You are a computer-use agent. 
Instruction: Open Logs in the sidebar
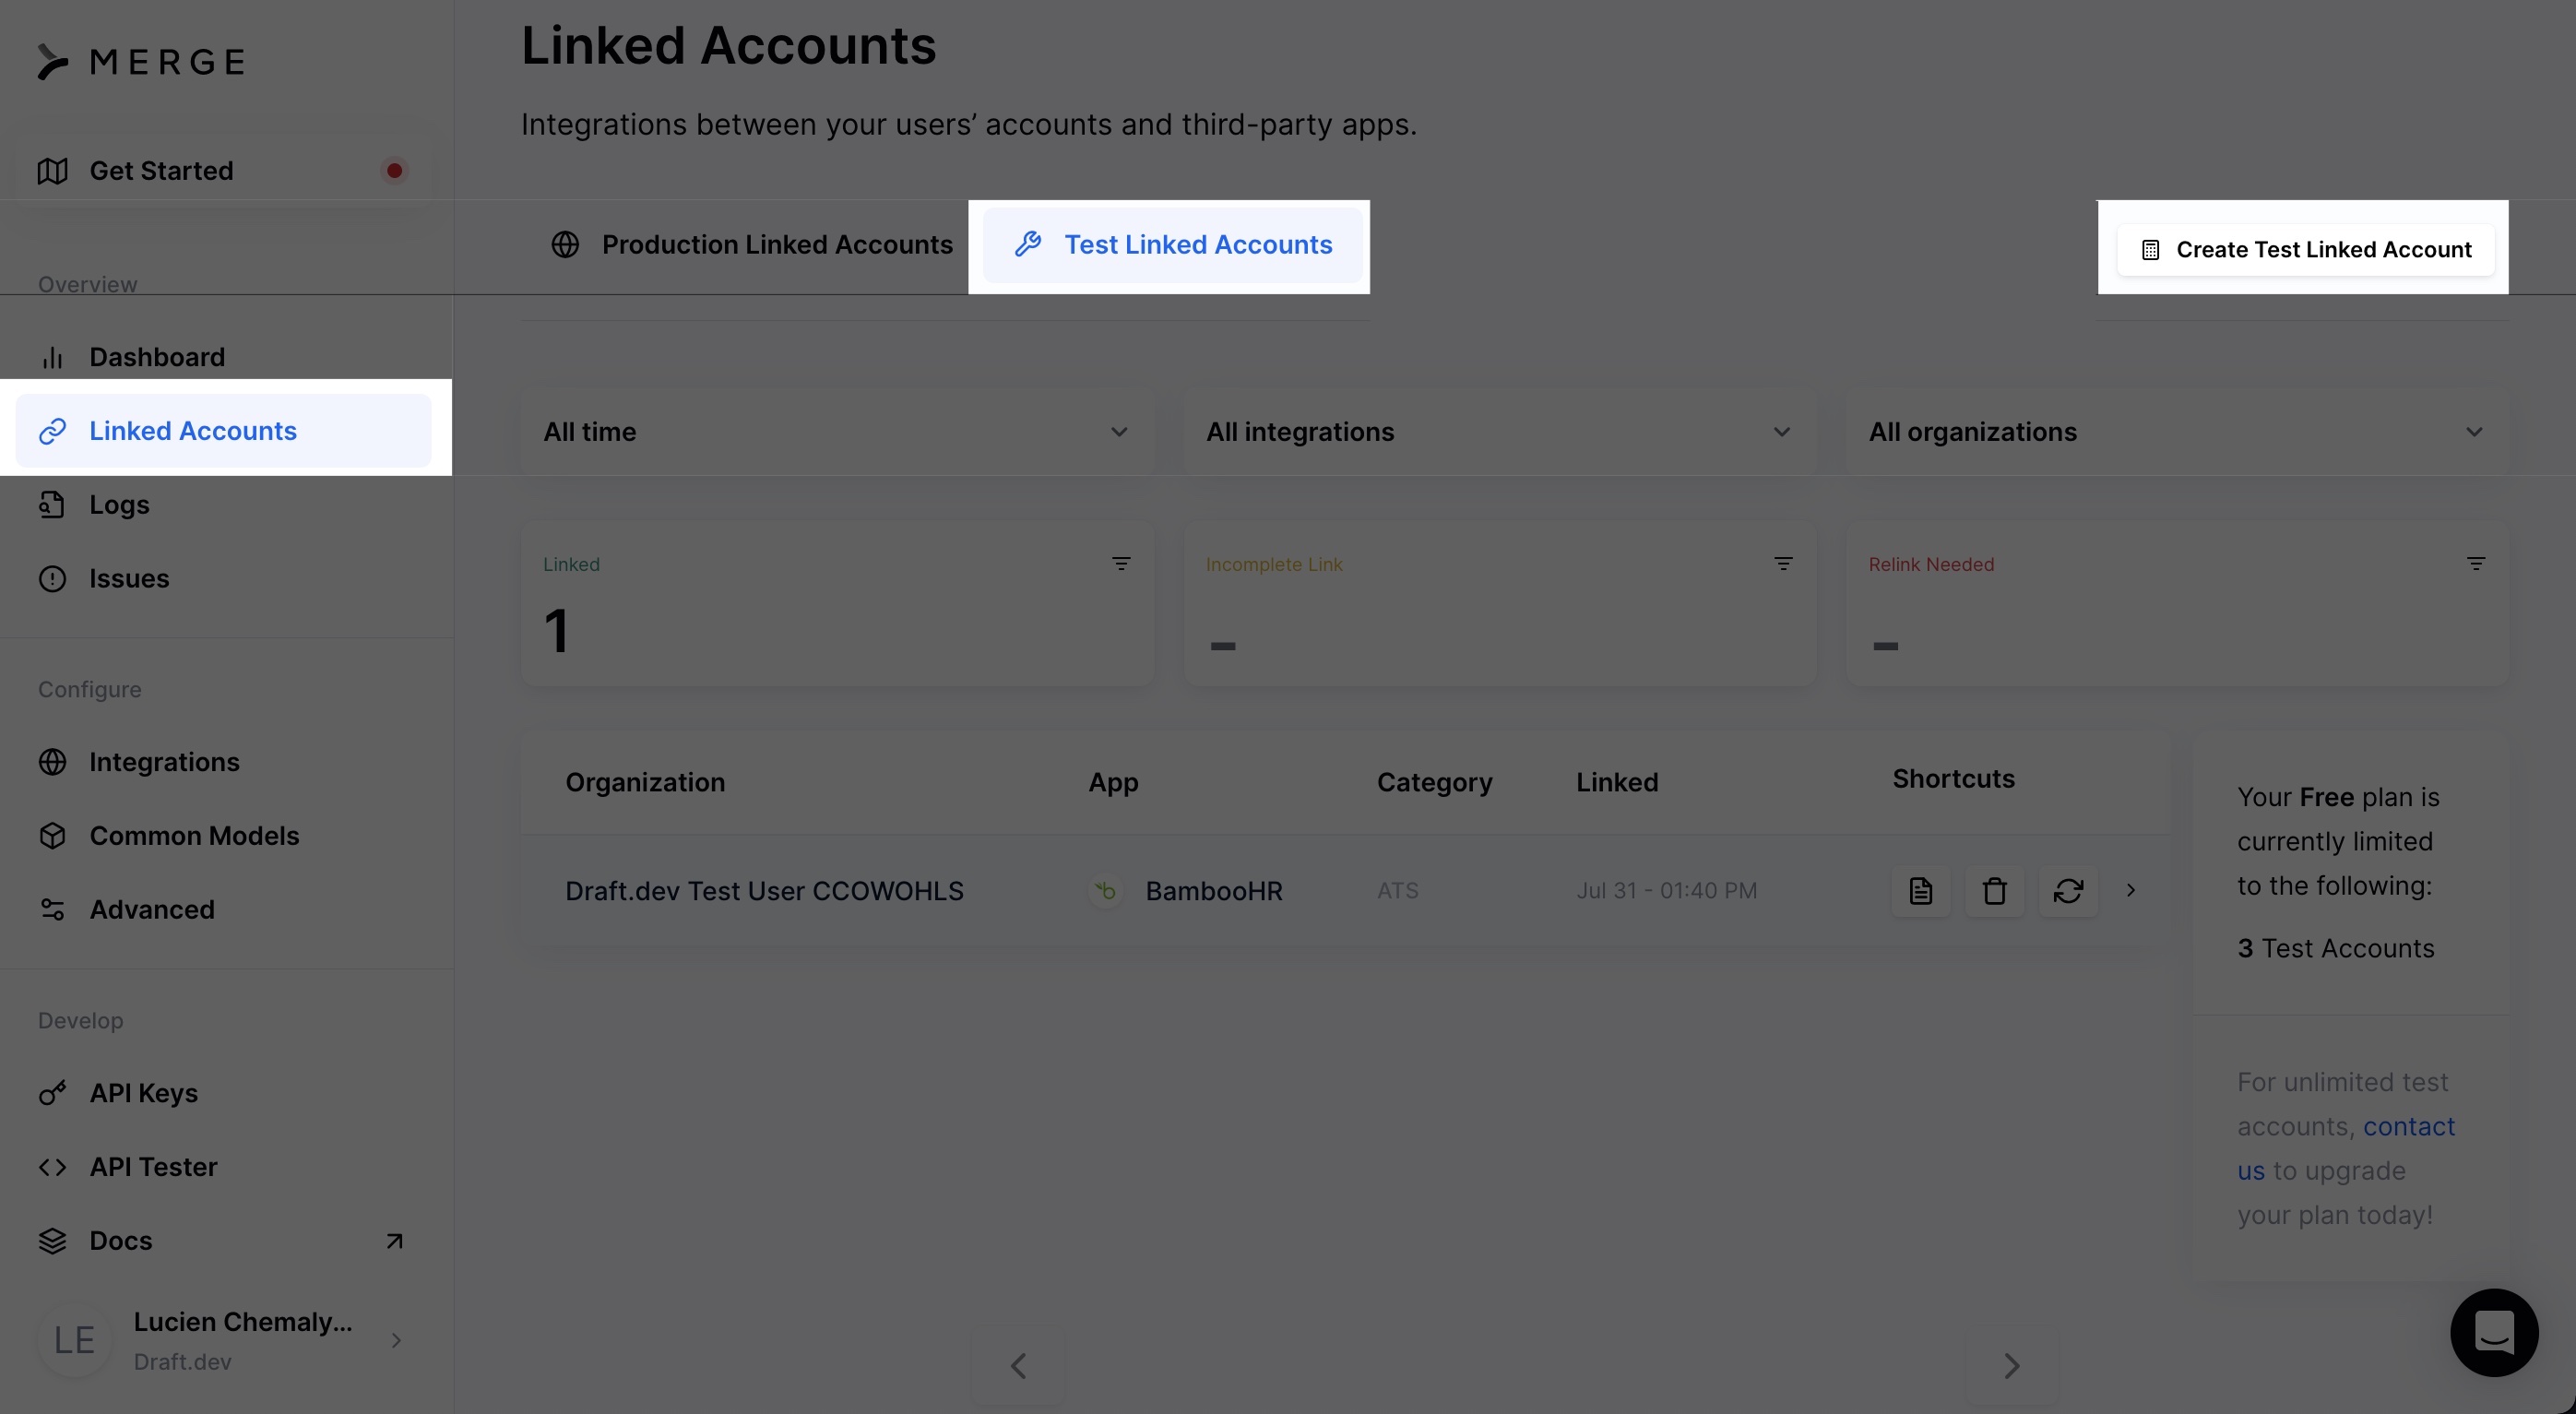click(119, 504)
